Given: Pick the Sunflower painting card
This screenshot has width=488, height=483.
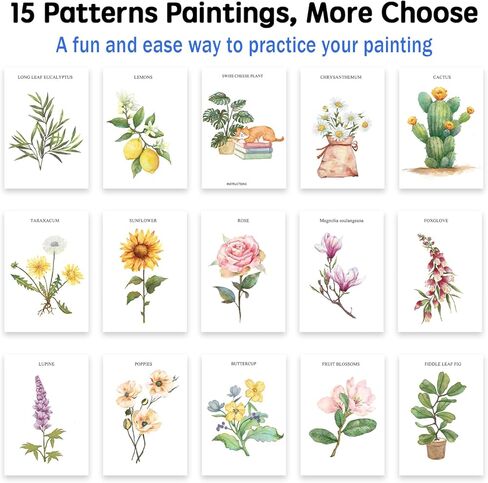Looking at the screenshot, I should [x=145, y=271].
